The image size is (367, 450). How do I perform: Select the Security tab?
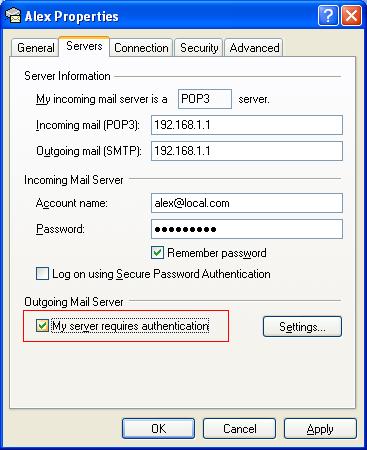pos(199,48)
